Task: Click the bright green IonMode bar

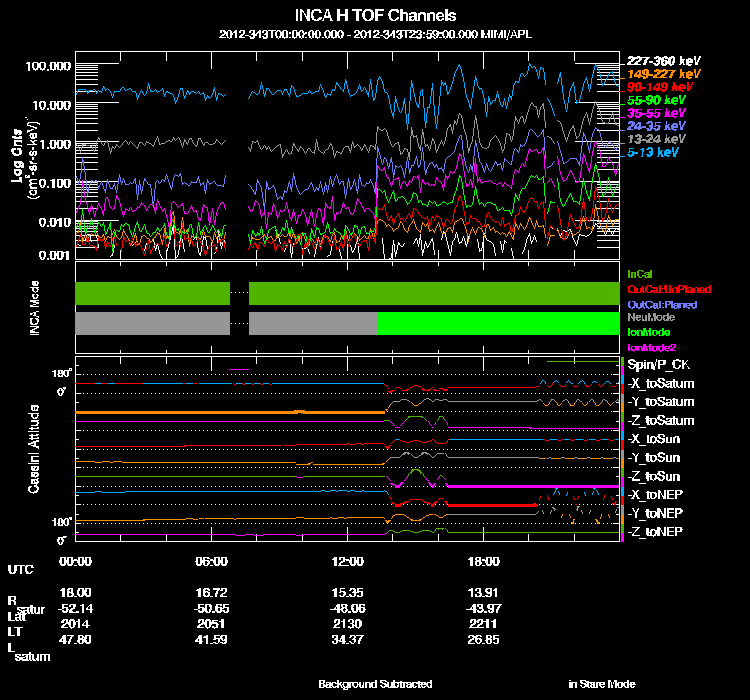Action: coord(497,323)
